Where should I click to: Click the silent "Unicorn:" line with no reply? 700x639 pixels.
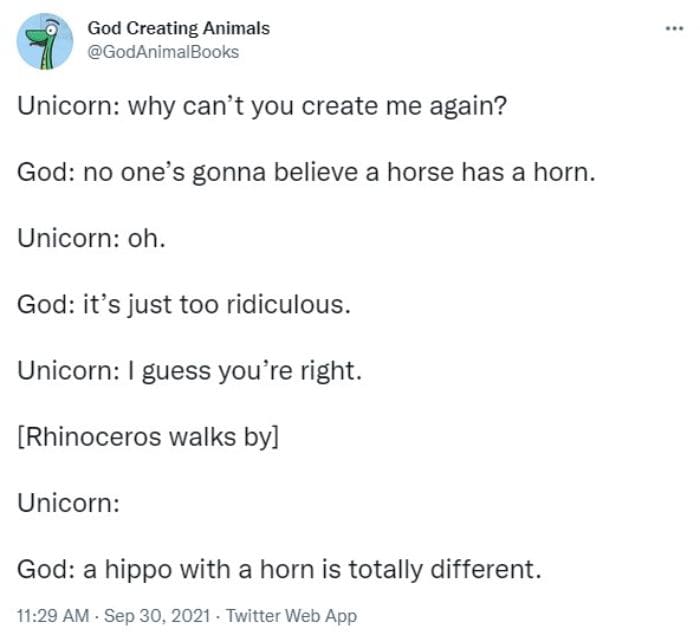pos(69,503)
